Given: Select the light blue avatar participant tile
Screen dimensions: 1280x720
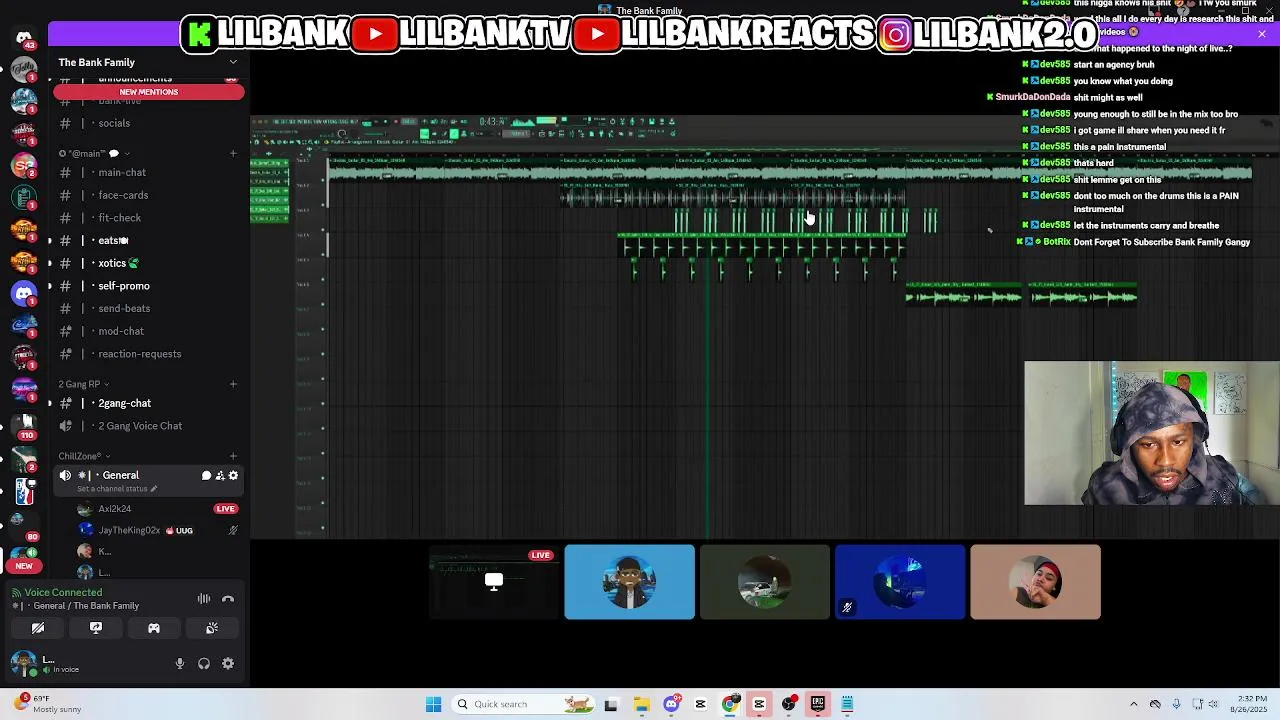Looking at the screenshot, I should (629, 582).
